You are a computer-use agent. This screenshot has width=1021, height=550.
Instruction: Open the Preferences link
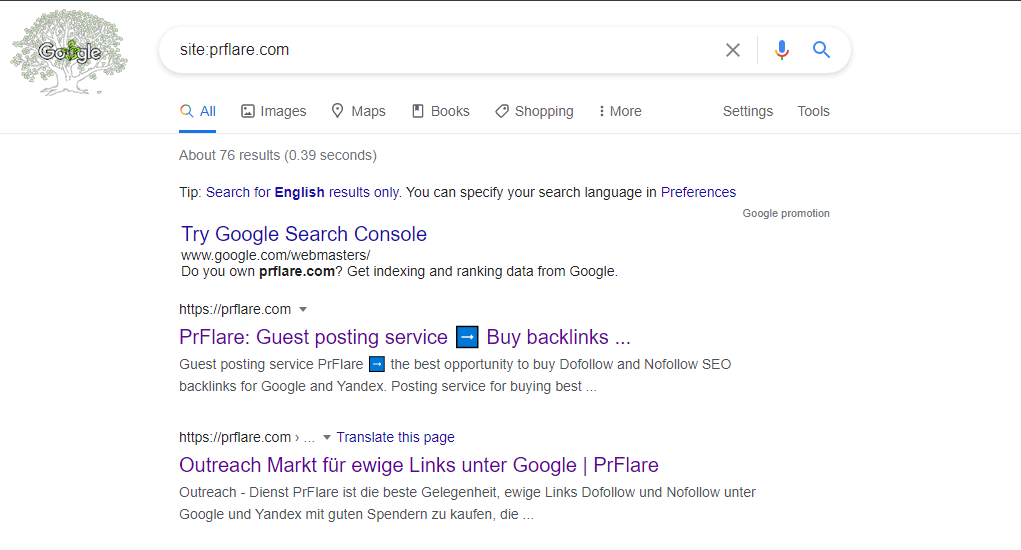coord(698,193)
